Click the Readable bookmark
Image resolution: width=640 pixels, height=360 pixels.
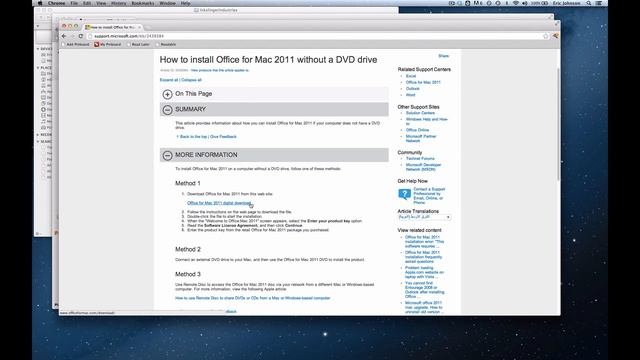point(166,44)
